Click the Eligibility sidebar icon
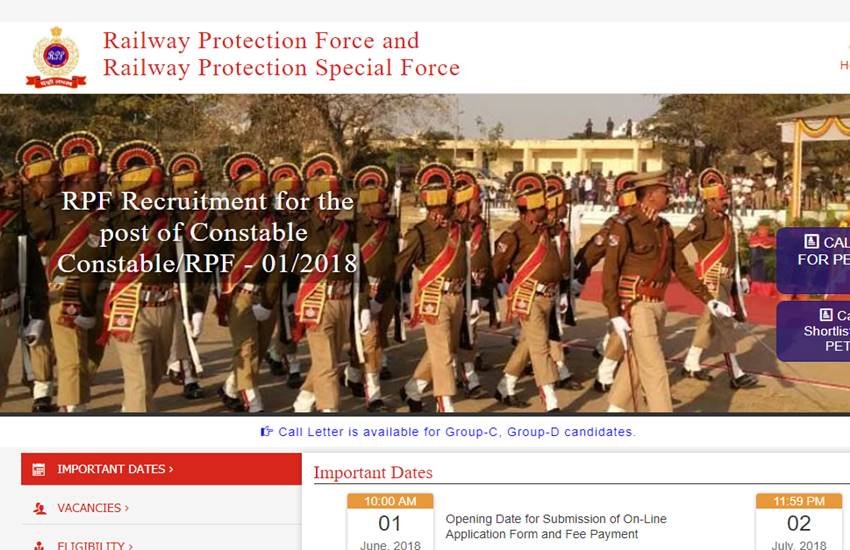The image size is (850, 550). 39,546
